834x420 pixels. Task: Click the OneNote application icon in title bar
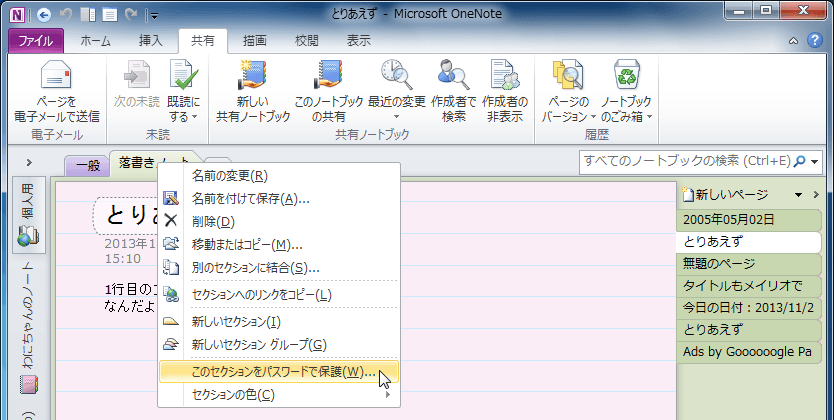pos(18,14)
